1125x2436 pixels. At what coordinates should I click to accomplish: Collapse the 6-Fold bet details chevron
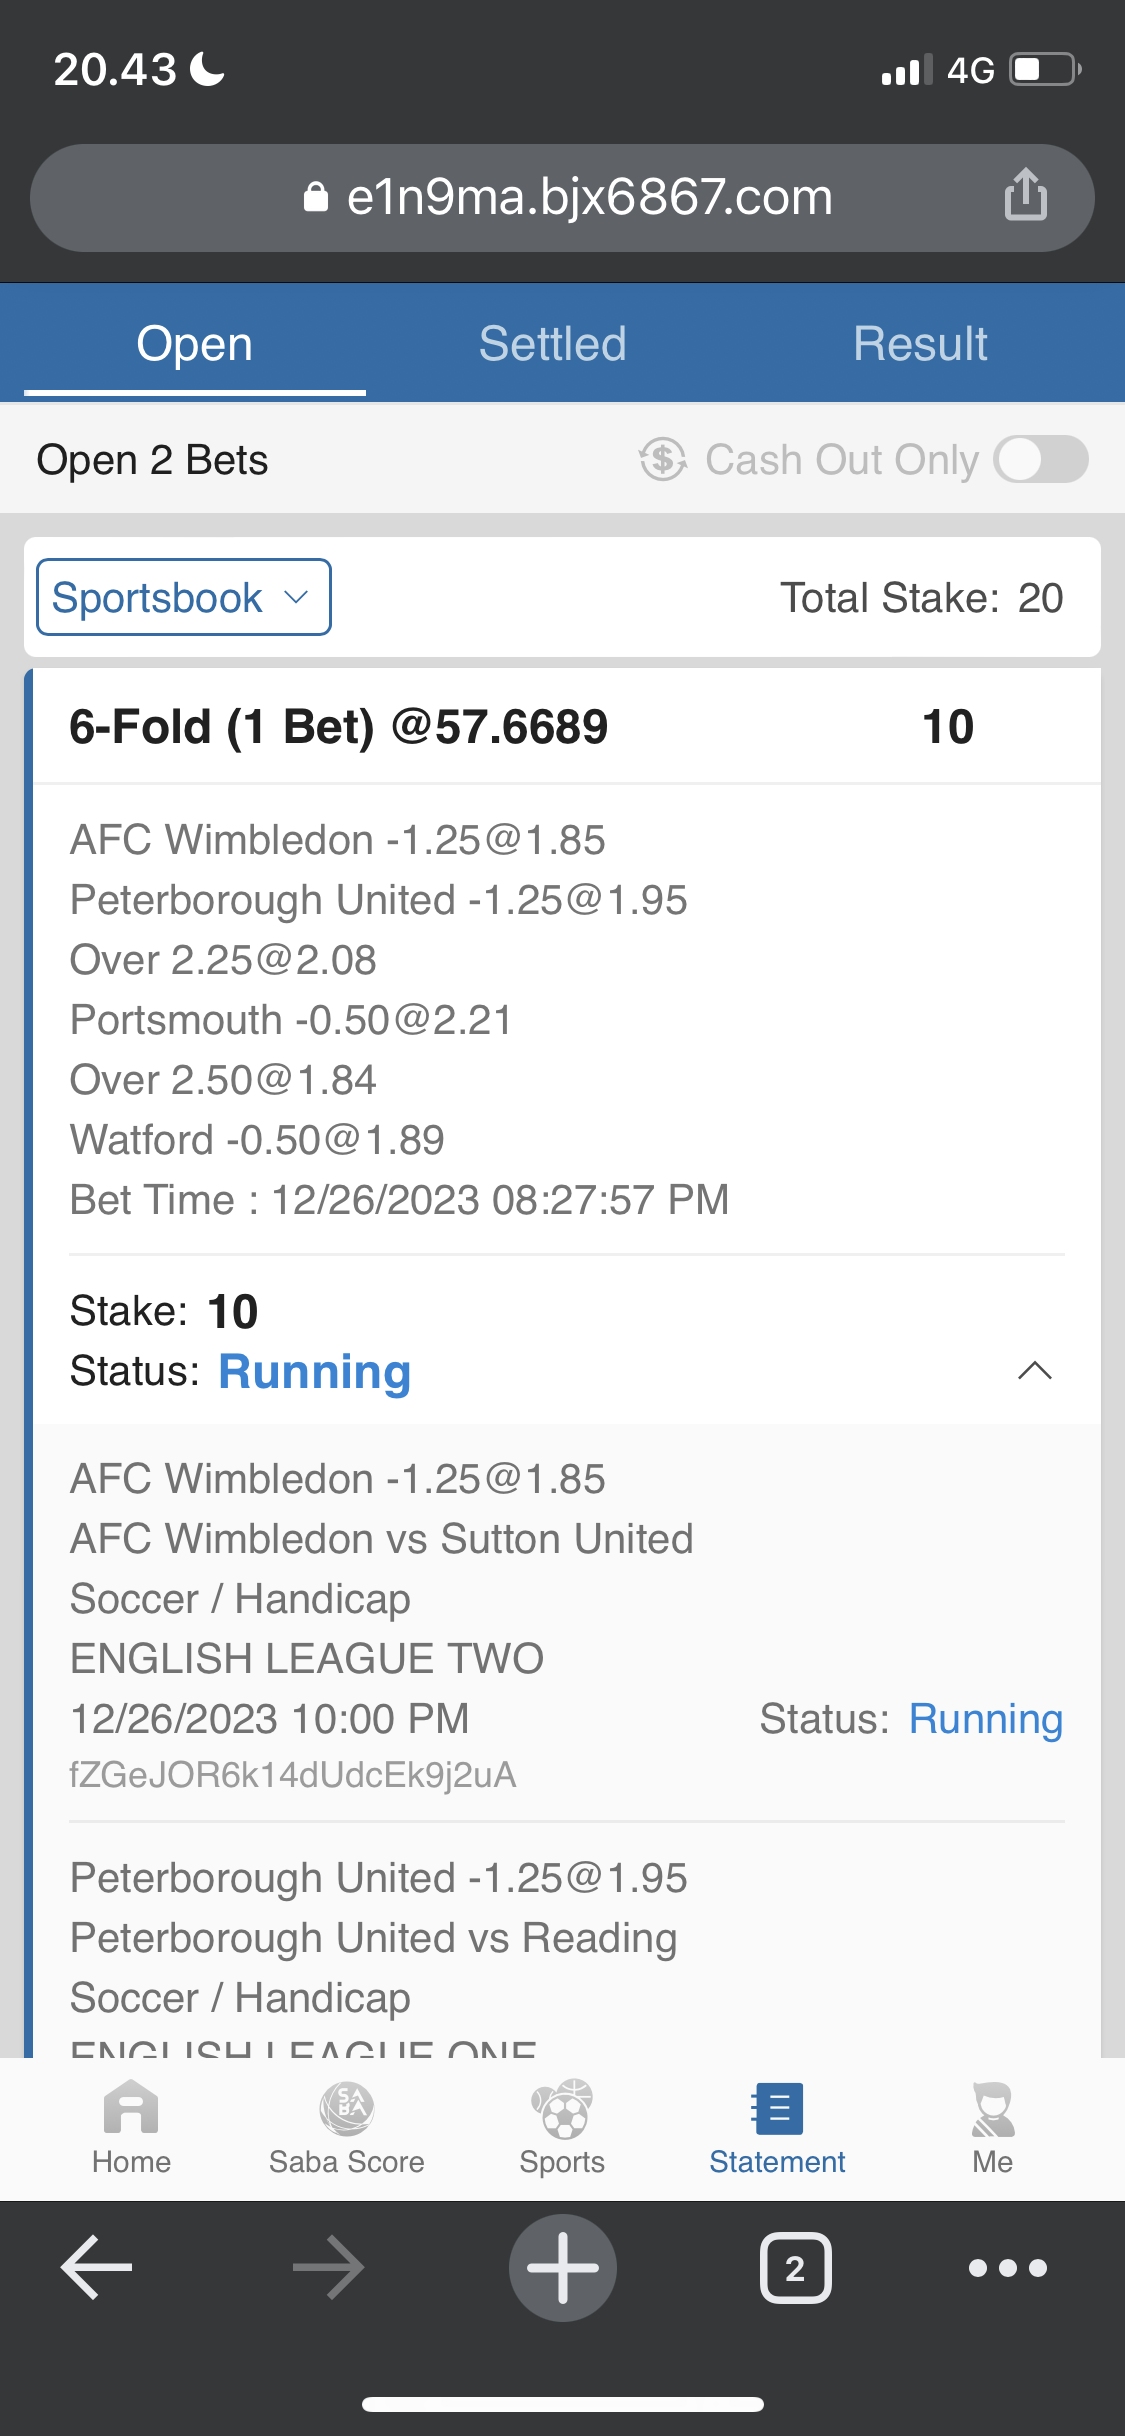click(x=1034, y=1371)
